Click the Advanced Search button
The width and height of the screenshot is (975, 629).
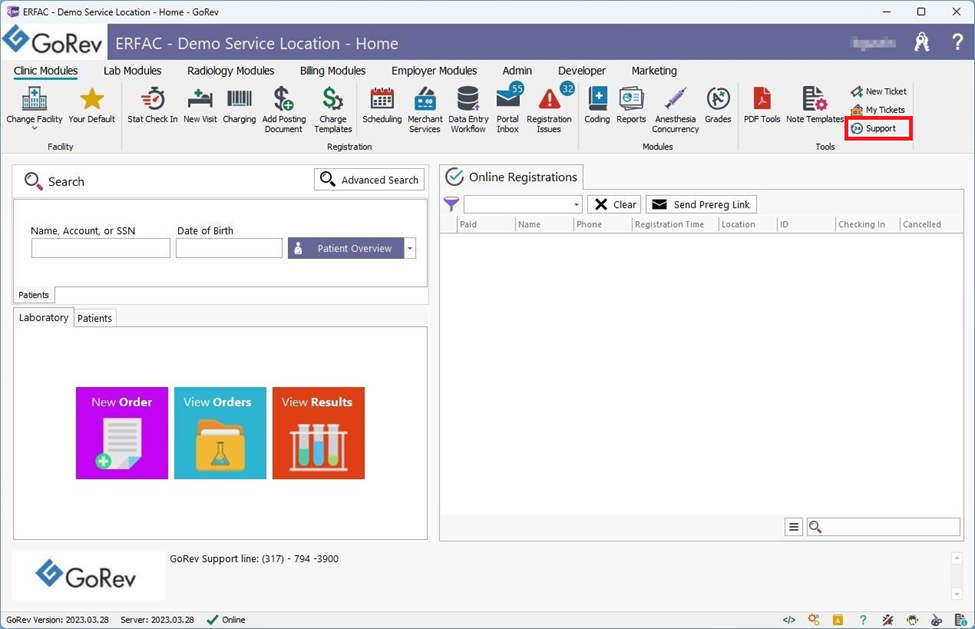click(369, 180)
